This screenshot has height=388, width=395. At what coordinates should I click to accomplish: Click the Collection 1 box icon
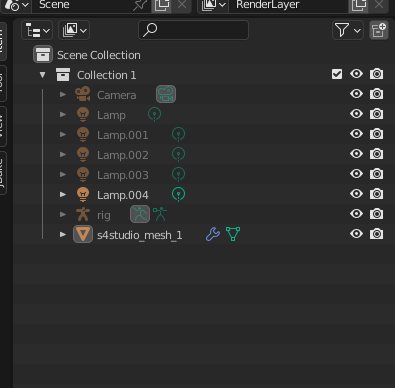point(63,75)
